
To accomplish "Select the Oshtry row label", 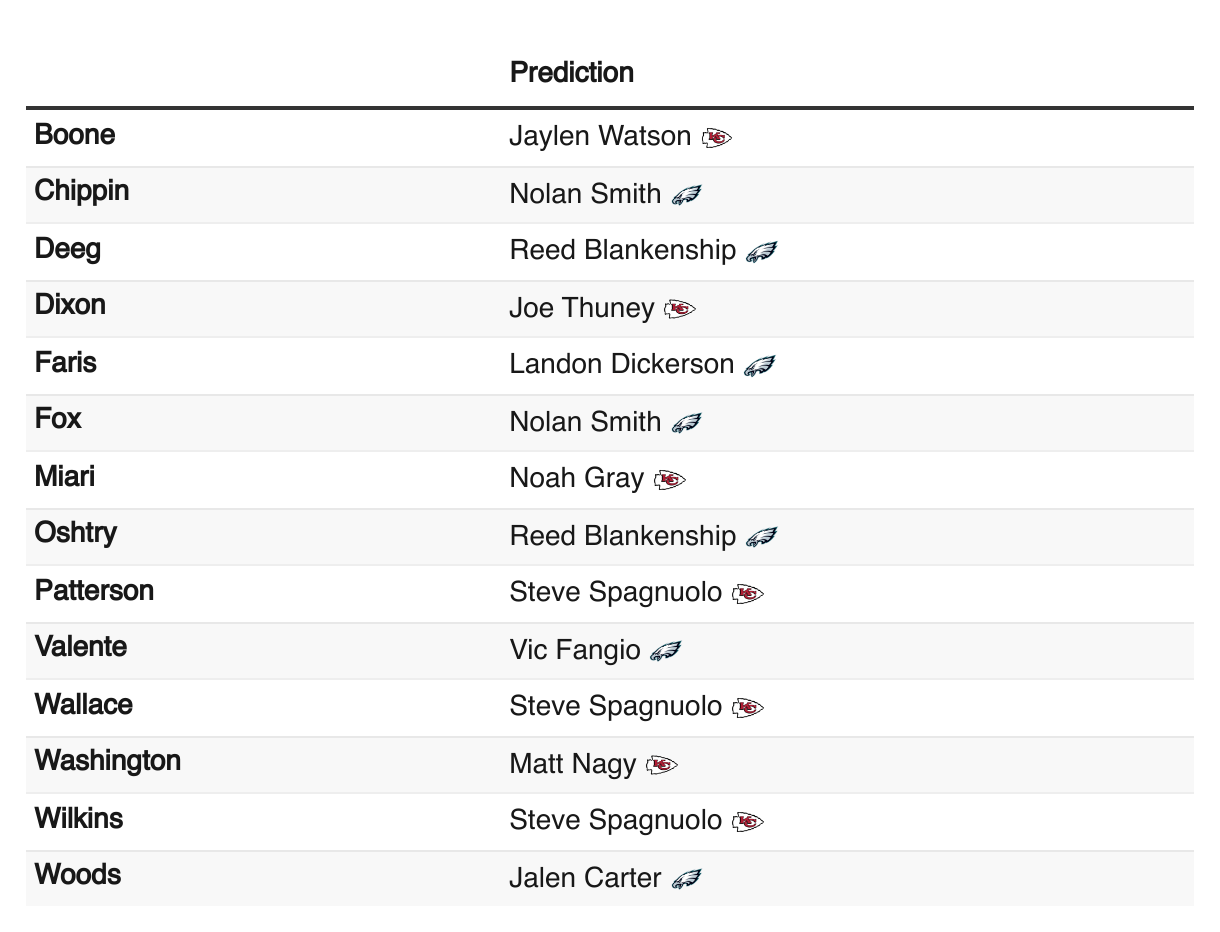I will [x=76, y=533].
